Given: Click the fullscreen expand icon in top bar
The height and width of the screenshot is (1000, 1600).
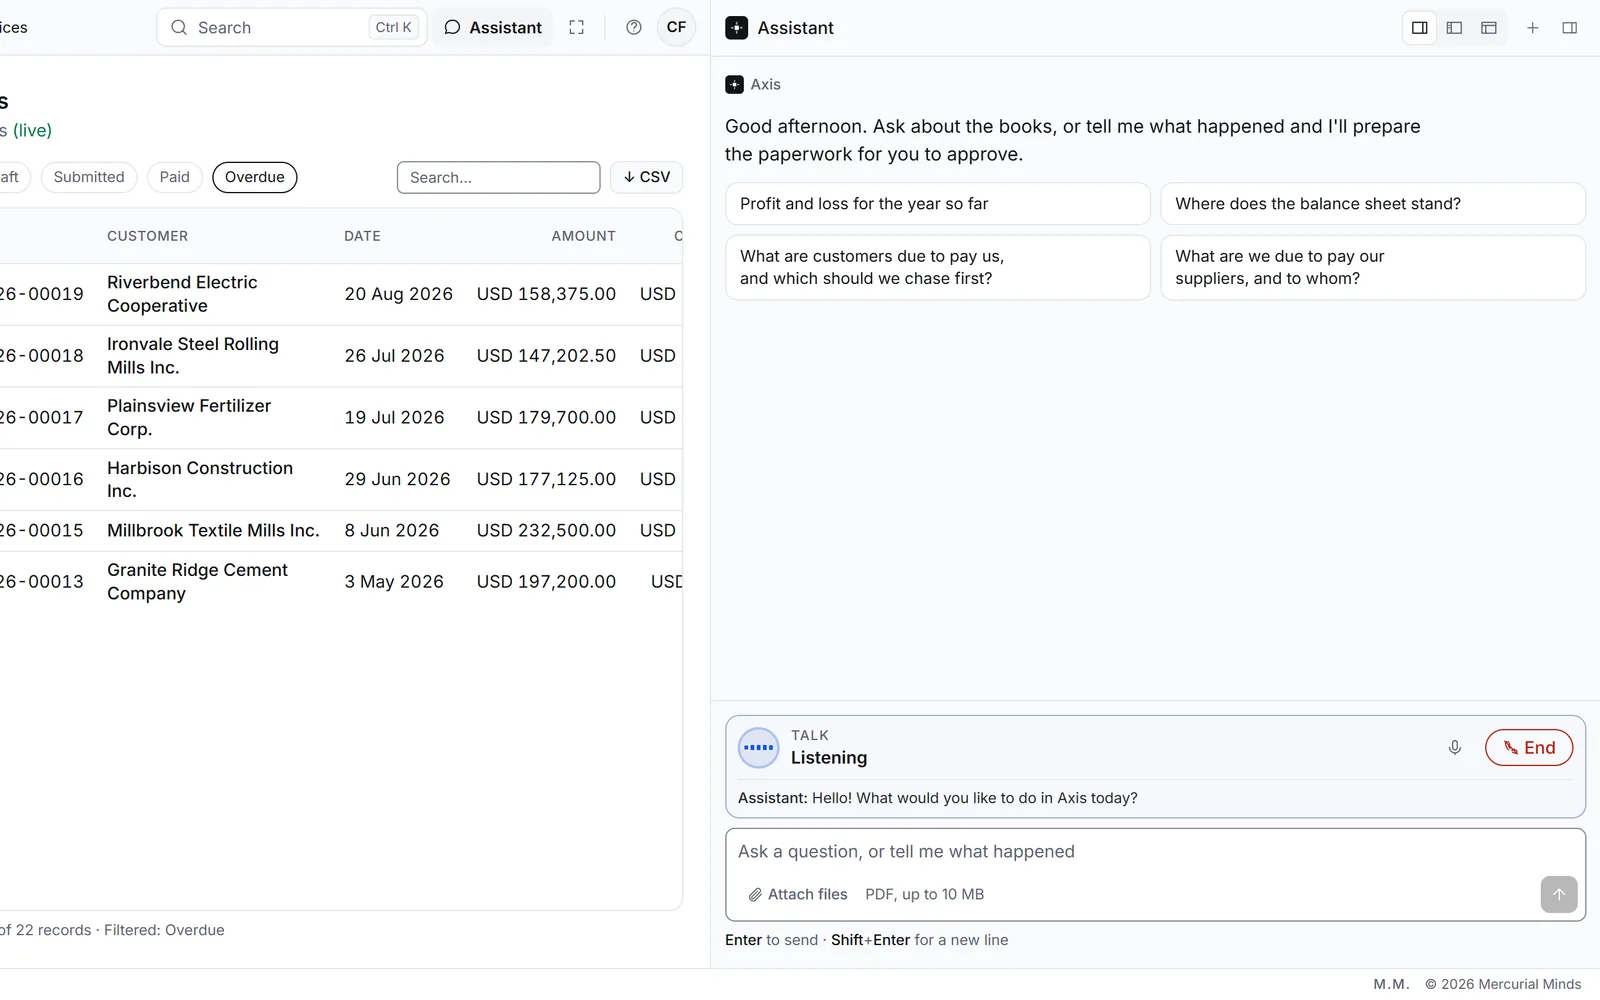Looking at the screenshot, I should (577, 28).
